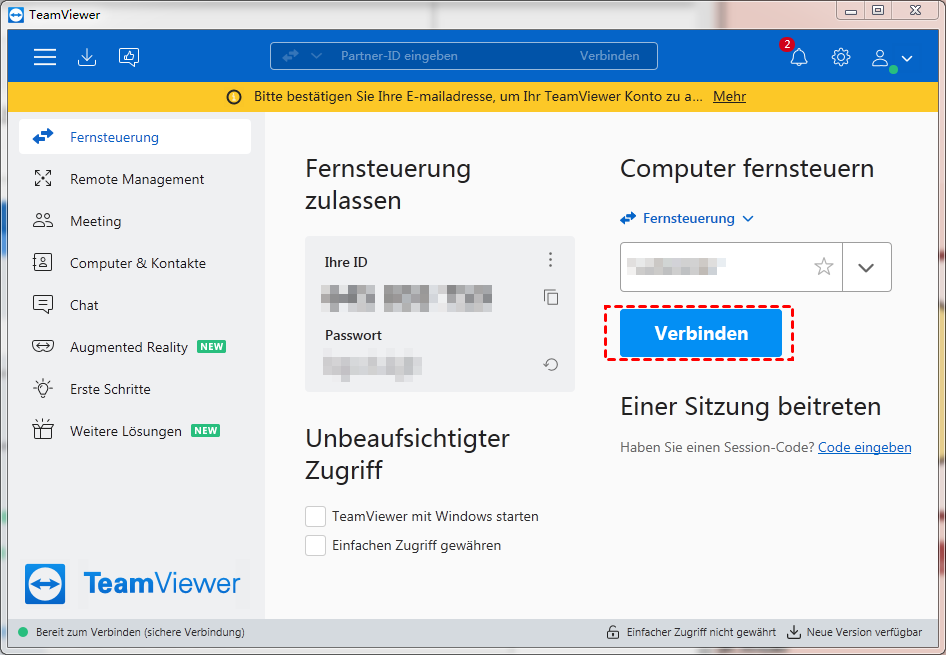Open settings gear icon
The width and height of the screenshot is (946, 655).
(x=841, y=57)
